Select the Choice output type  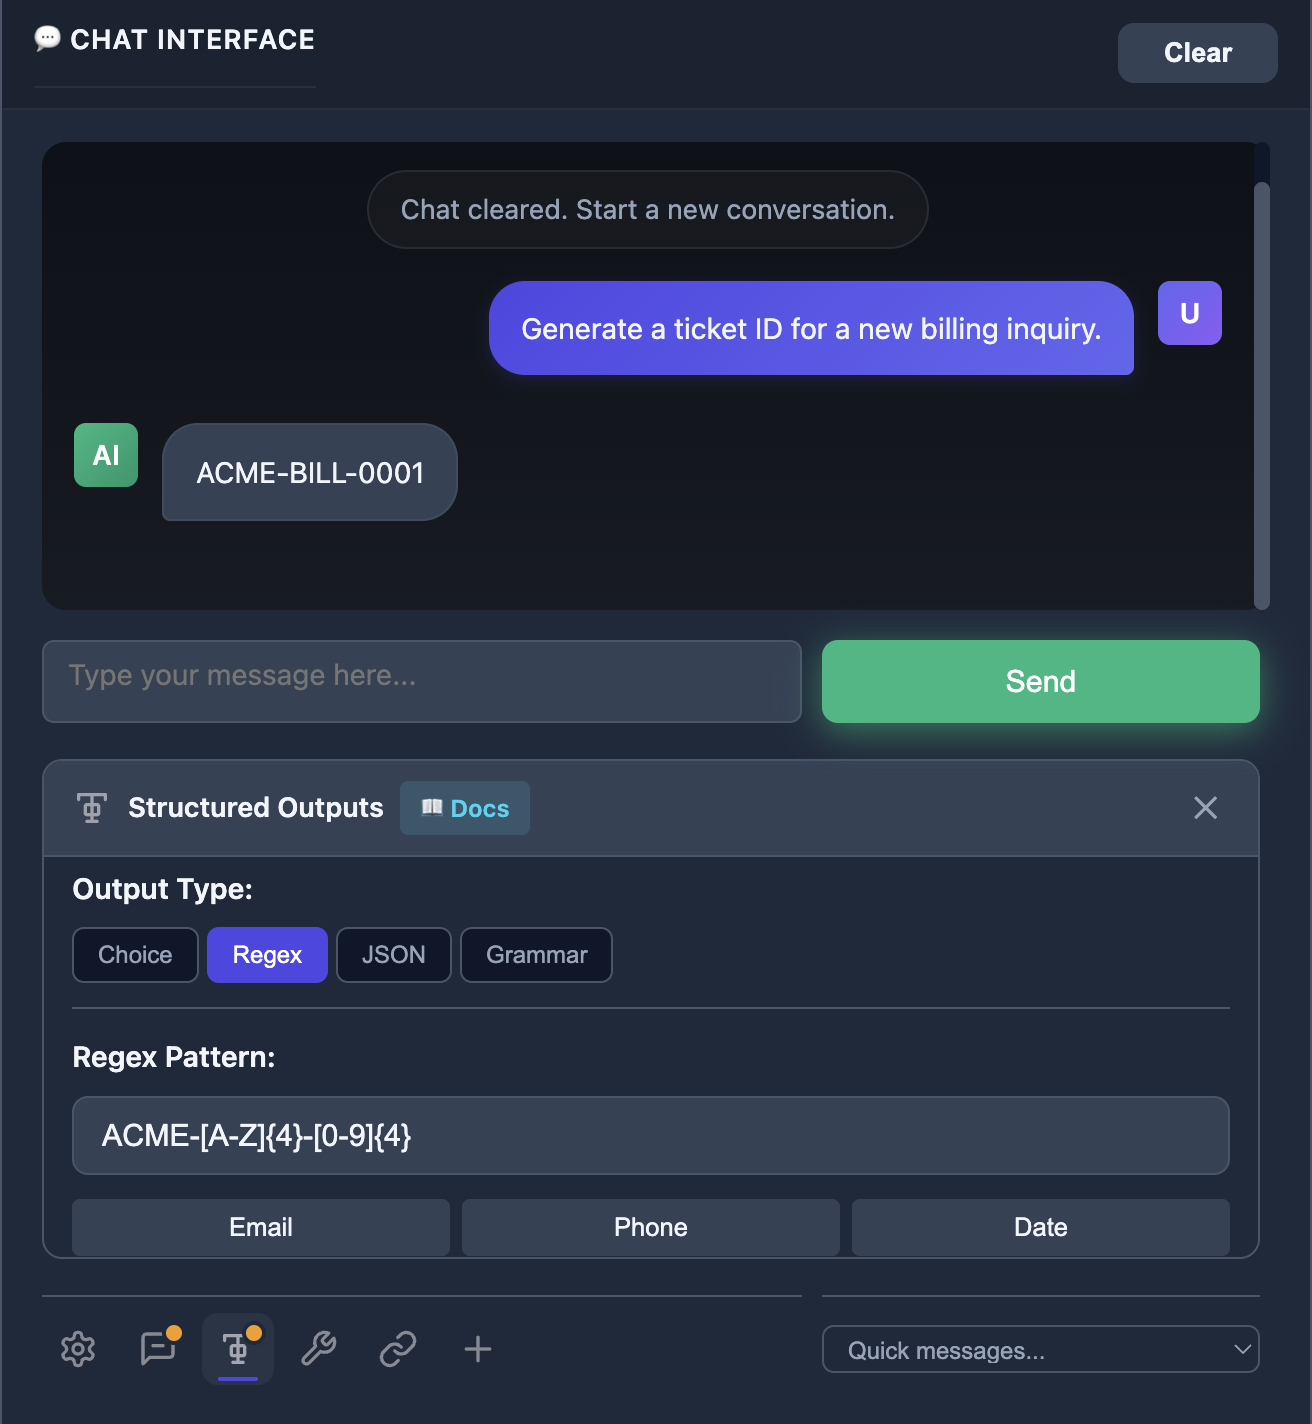coord(135,955)
